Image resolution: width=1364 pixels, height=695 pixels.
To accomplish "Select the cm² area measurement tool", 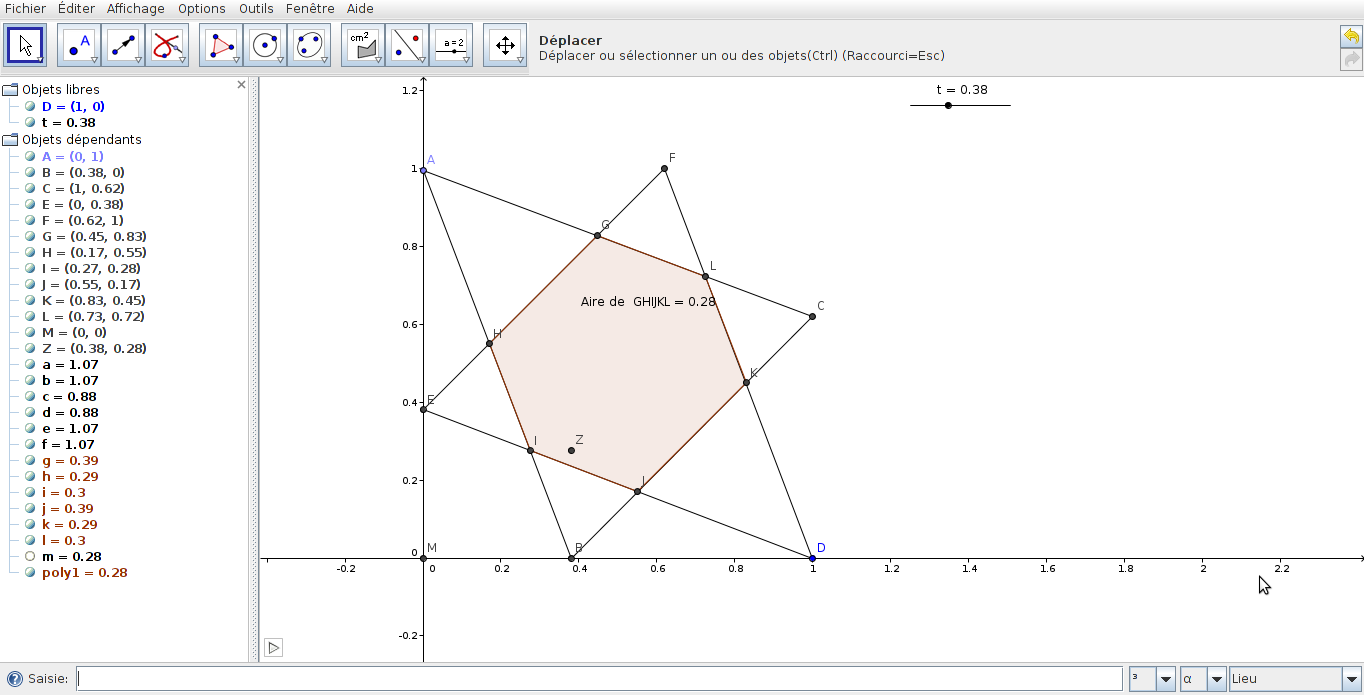I will (362, 45).
